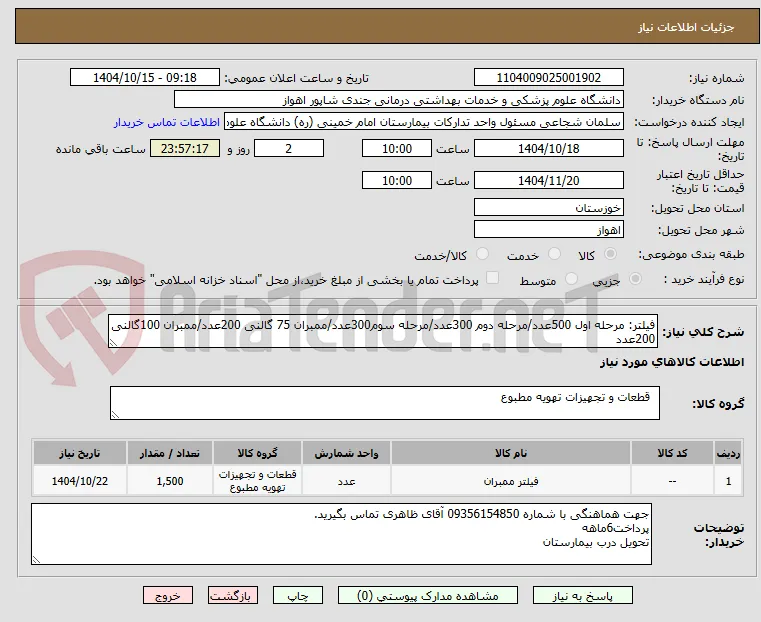Viewport: 761px width, 622px height.
Task: Click the 'خروج' exit button
Action: coord(168,595)
